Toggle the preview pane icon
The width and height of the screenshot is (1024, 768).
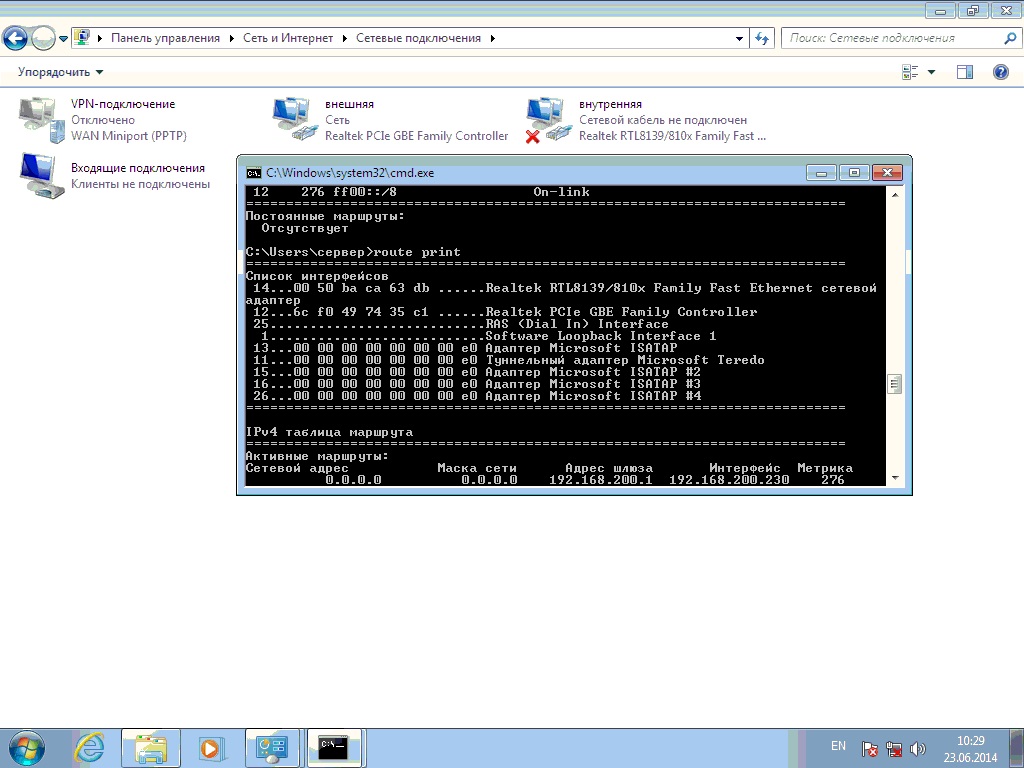click(x=965, y=72)
